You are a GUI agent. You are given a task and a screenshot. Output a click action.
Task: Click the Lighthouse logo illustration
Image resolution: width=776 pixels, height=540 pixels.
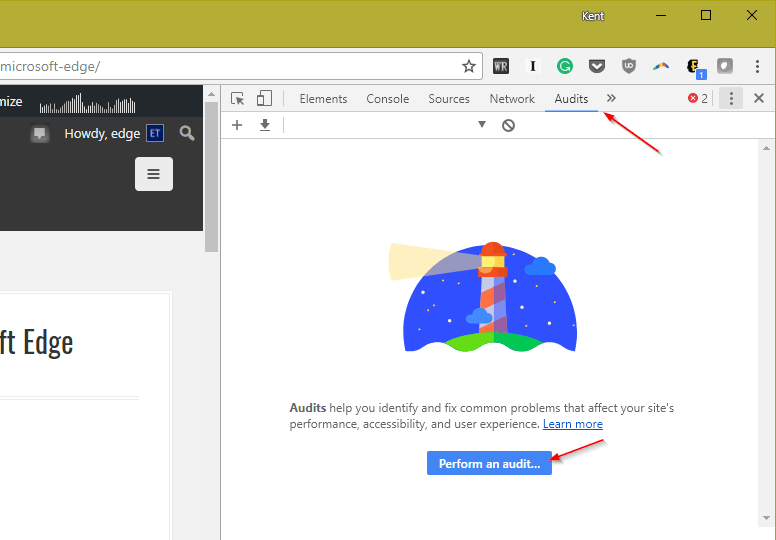484,297
